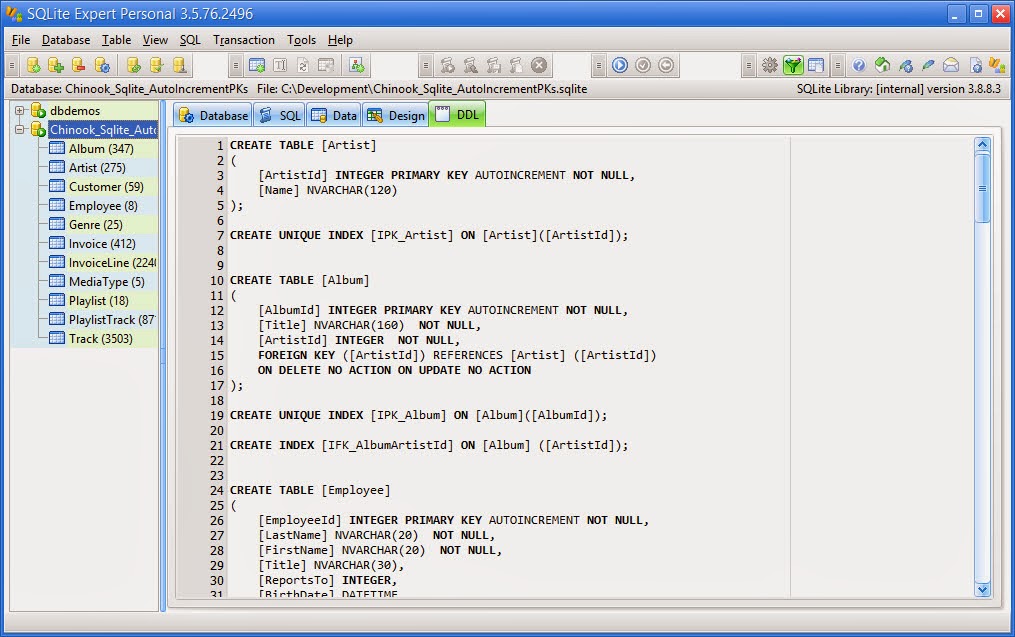Image resolution: width=1015 pixels, height=637 pixels.
Task: Execute SQL with the blue play icon
Action: 620,64
